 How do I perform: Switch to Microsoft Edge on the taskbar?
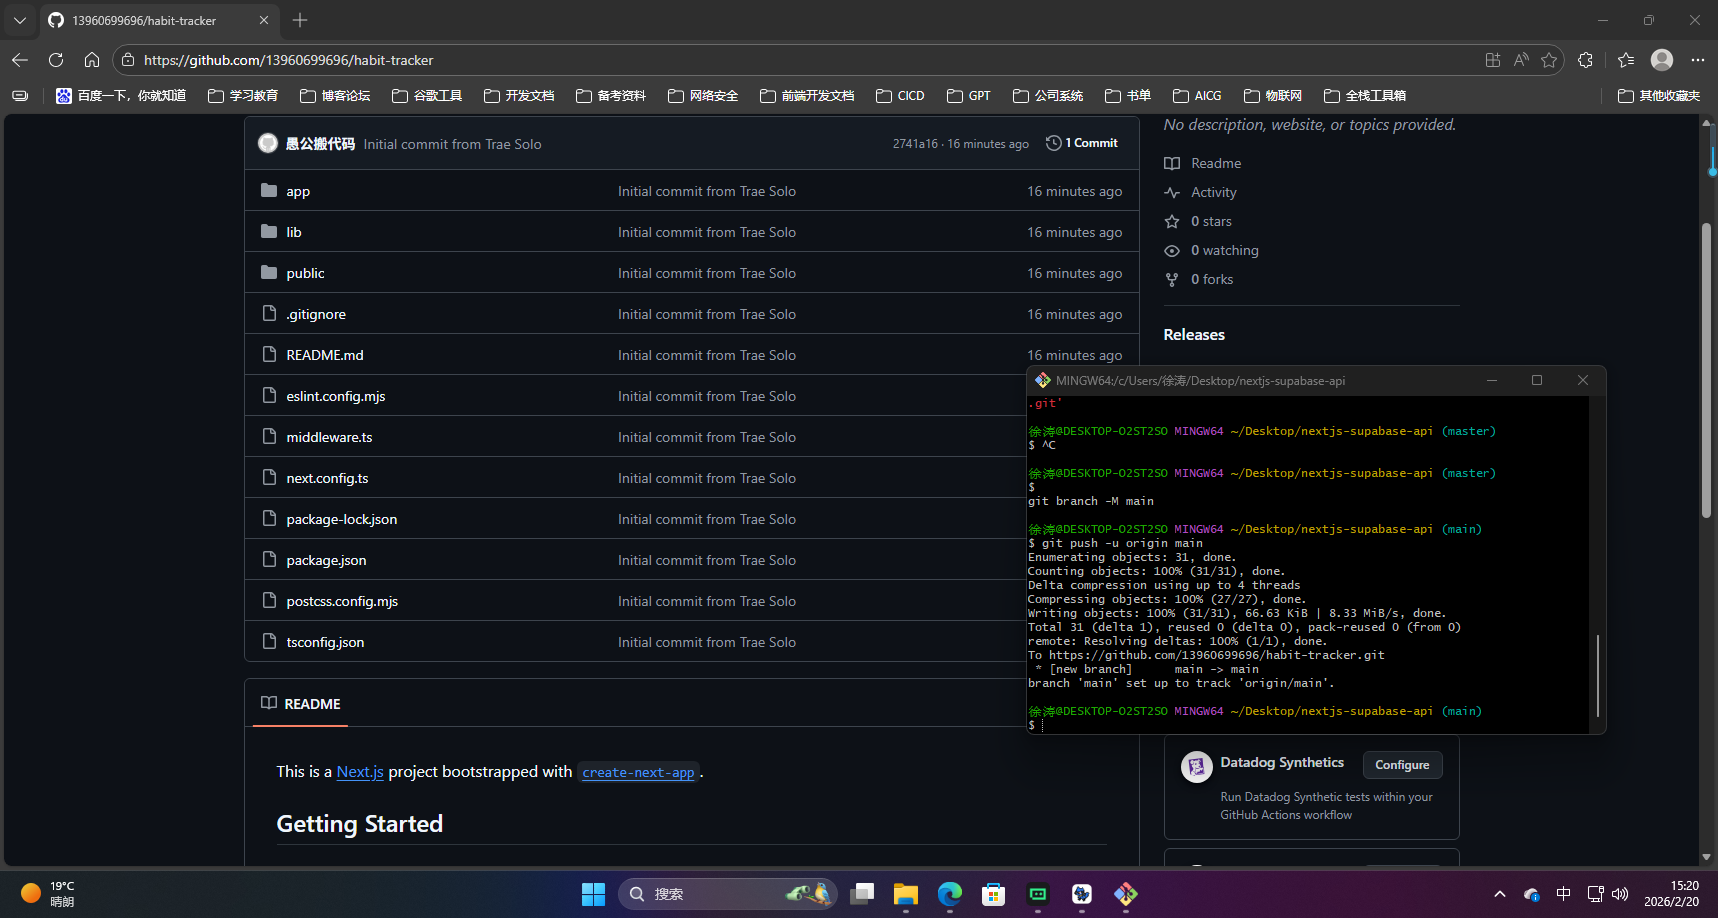[950, 894]
